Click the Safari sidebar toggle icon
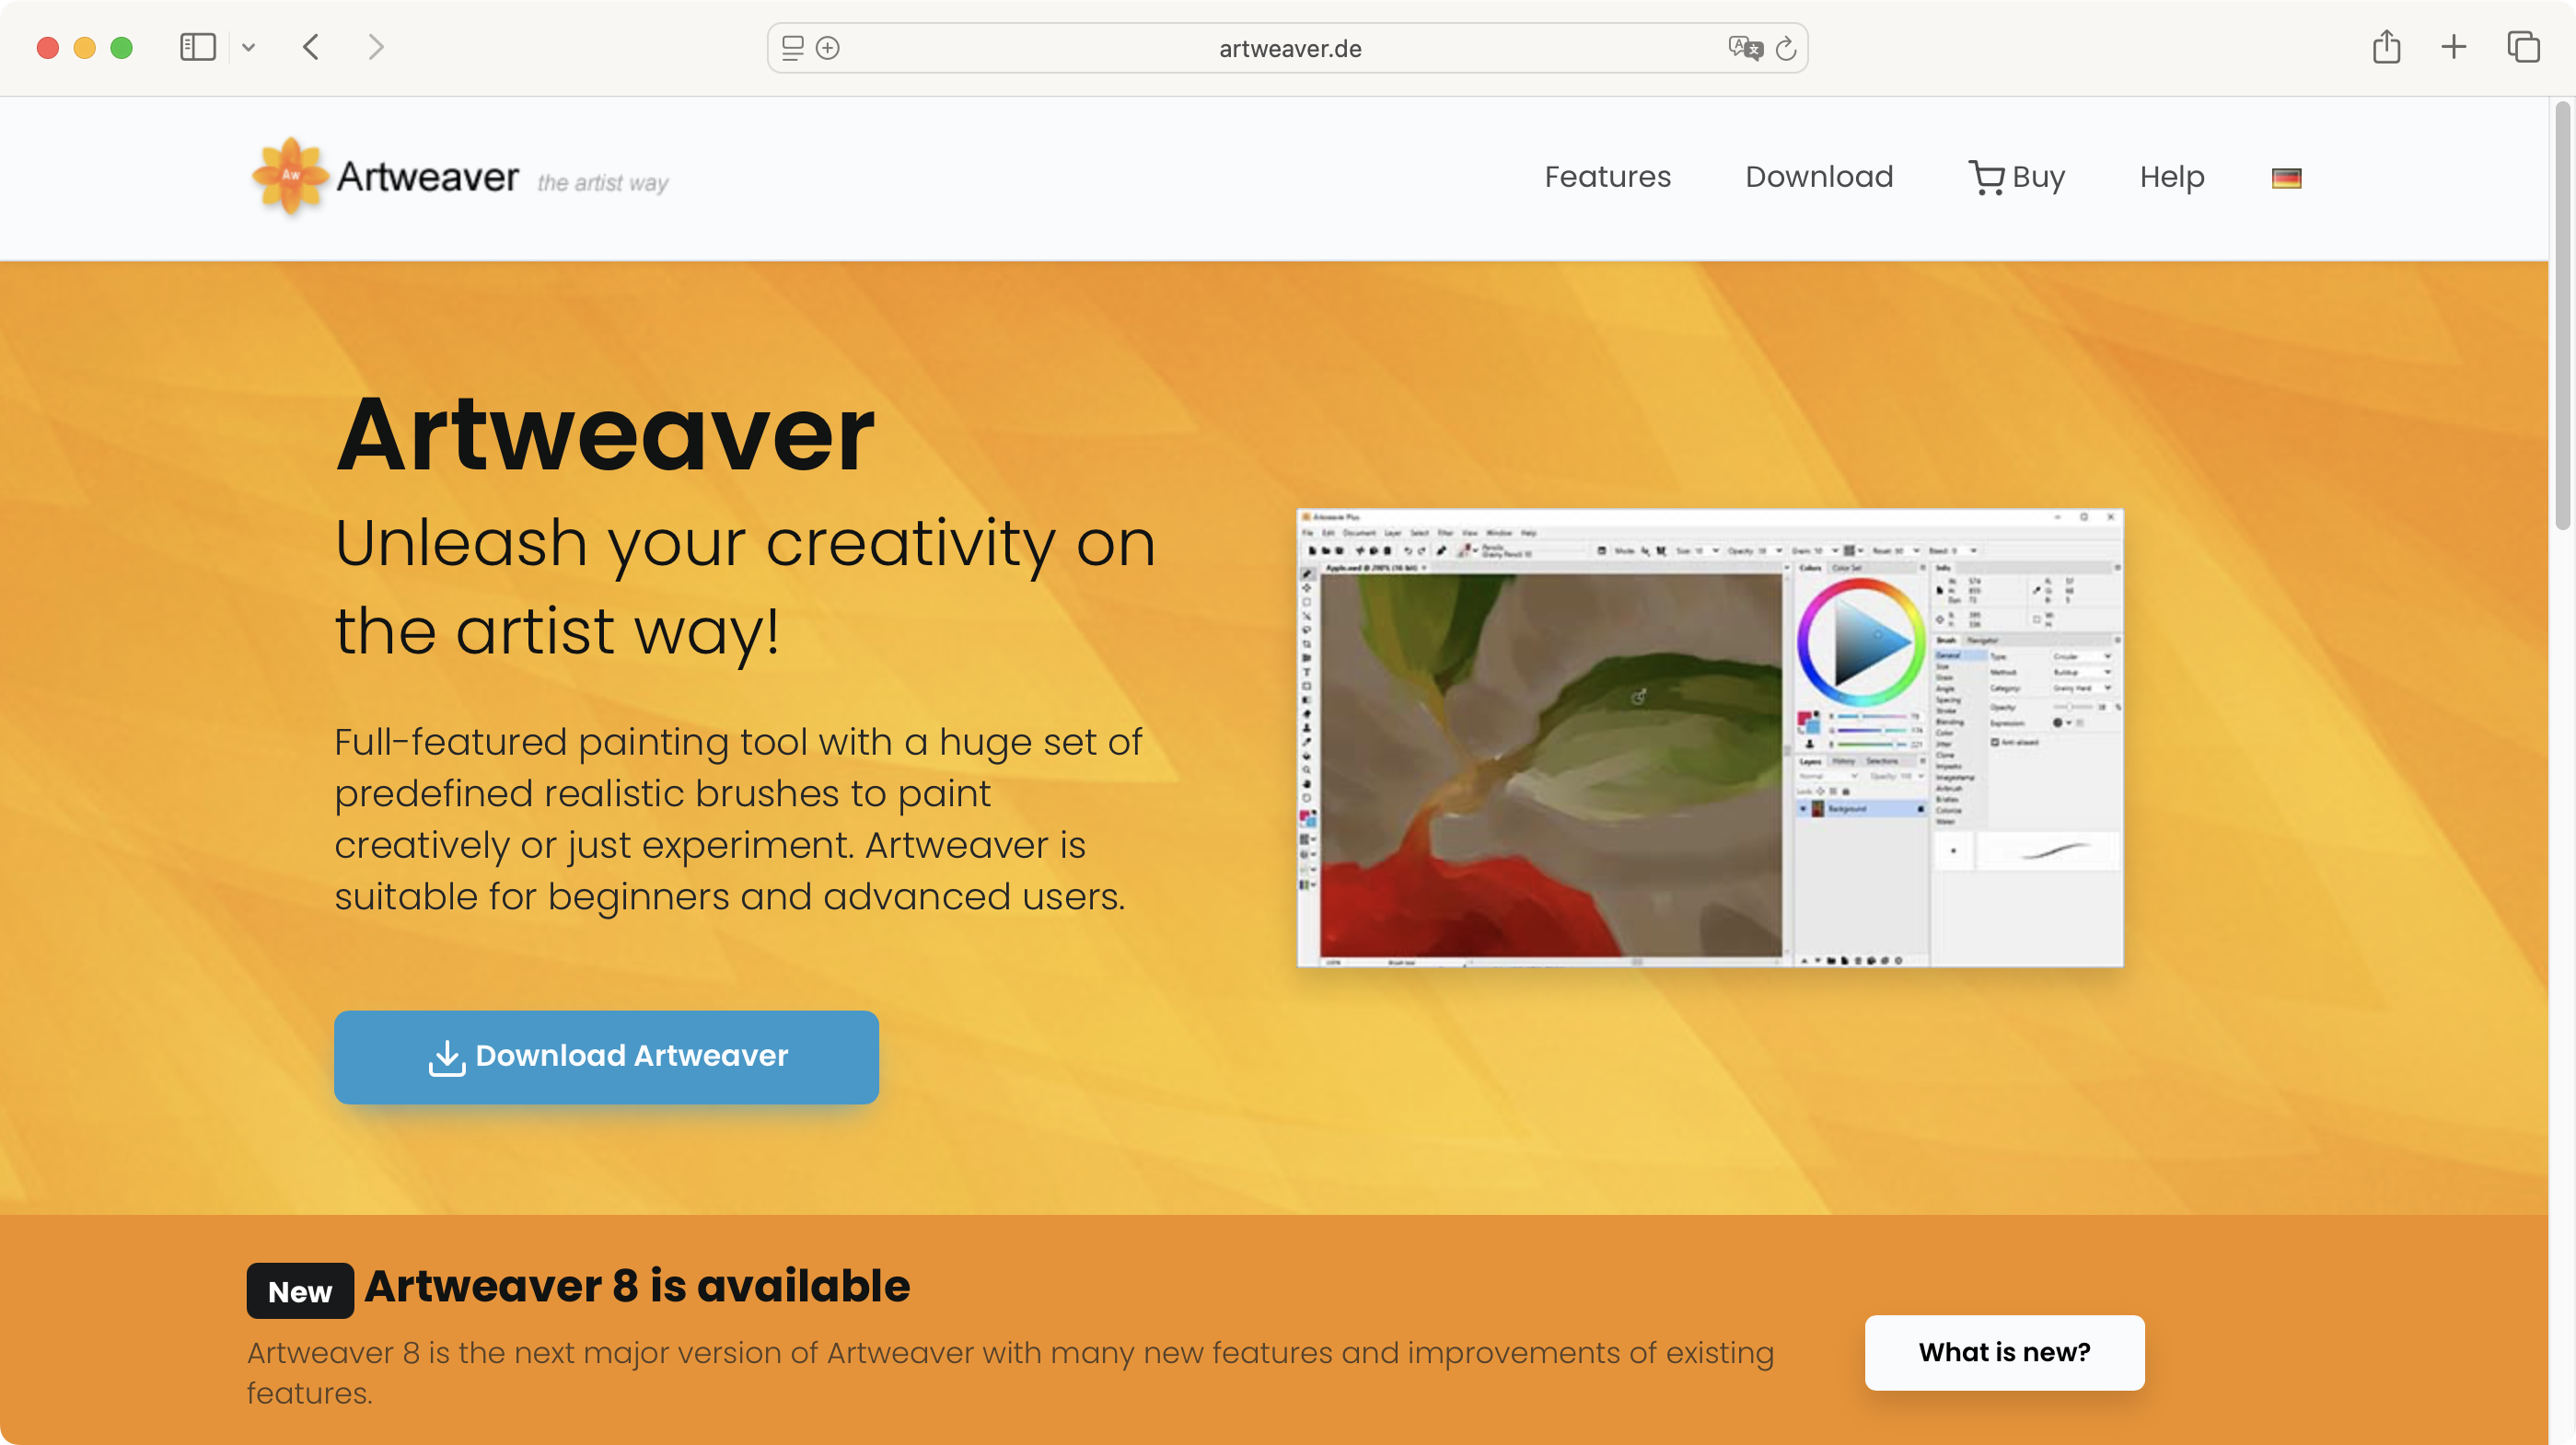This screenshot has width=2576, height=1445. (x=197, y=47)
